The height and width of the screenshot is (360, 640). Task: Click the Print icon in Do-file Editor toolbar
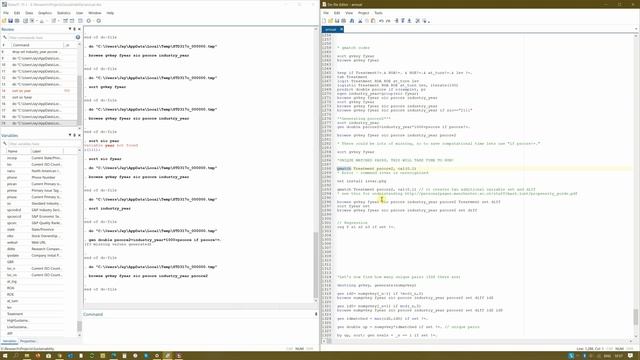pos(343,21)
